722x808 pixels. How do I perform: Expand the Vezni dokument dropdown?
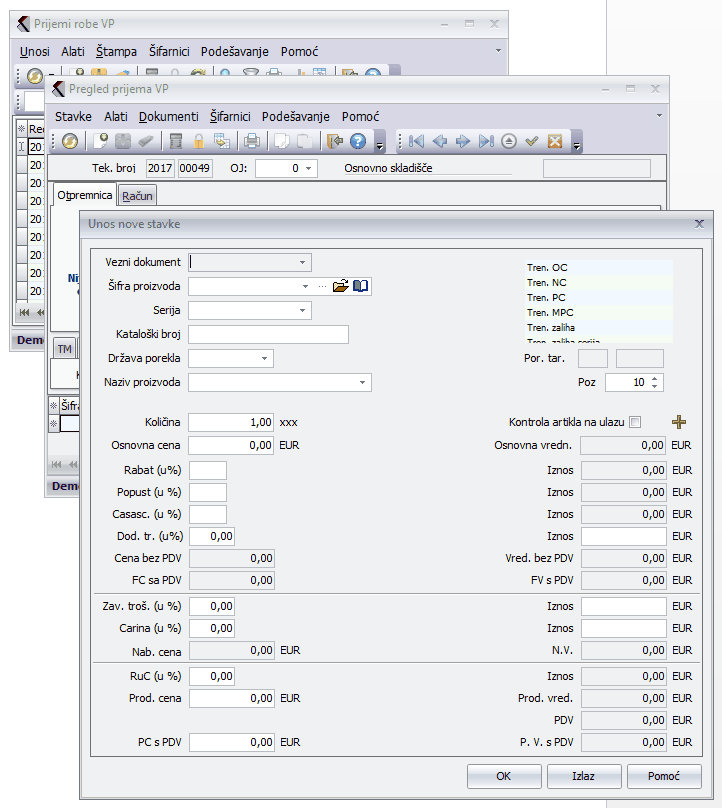(302, 262)
